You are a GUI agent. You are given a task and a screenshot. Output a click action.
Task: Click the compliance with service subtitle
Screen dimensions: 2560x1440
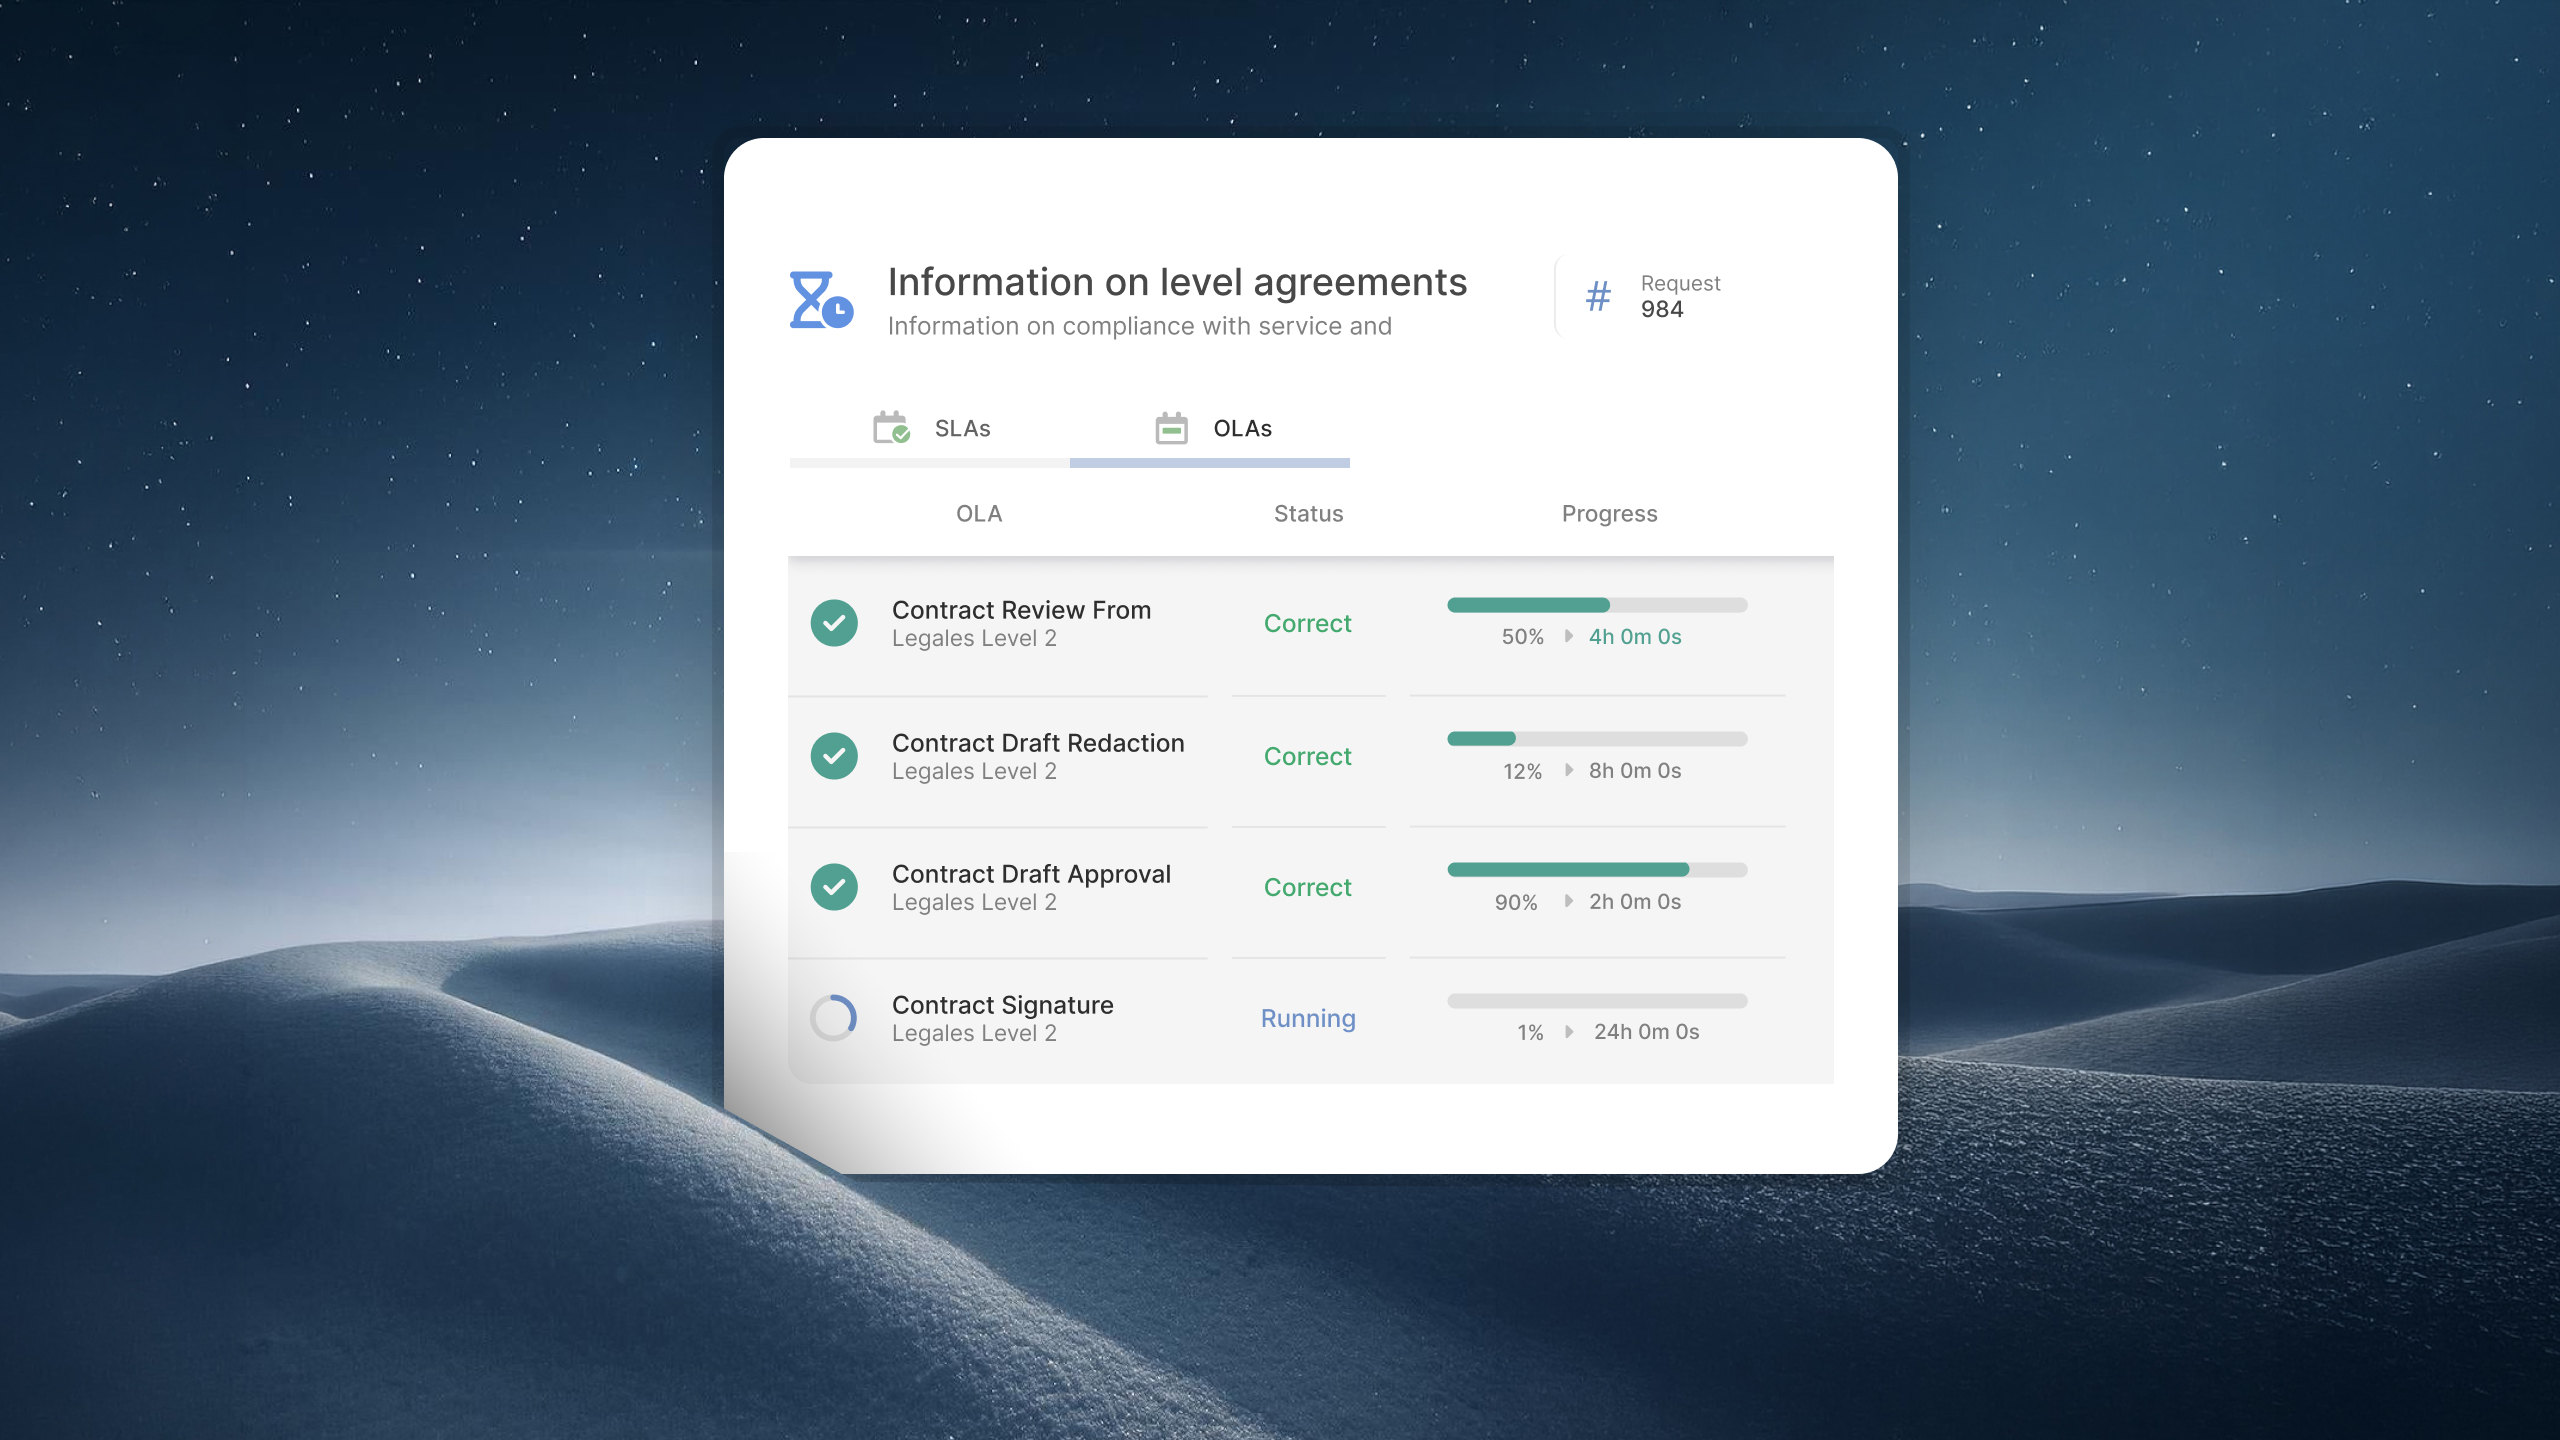point(1139,326)
